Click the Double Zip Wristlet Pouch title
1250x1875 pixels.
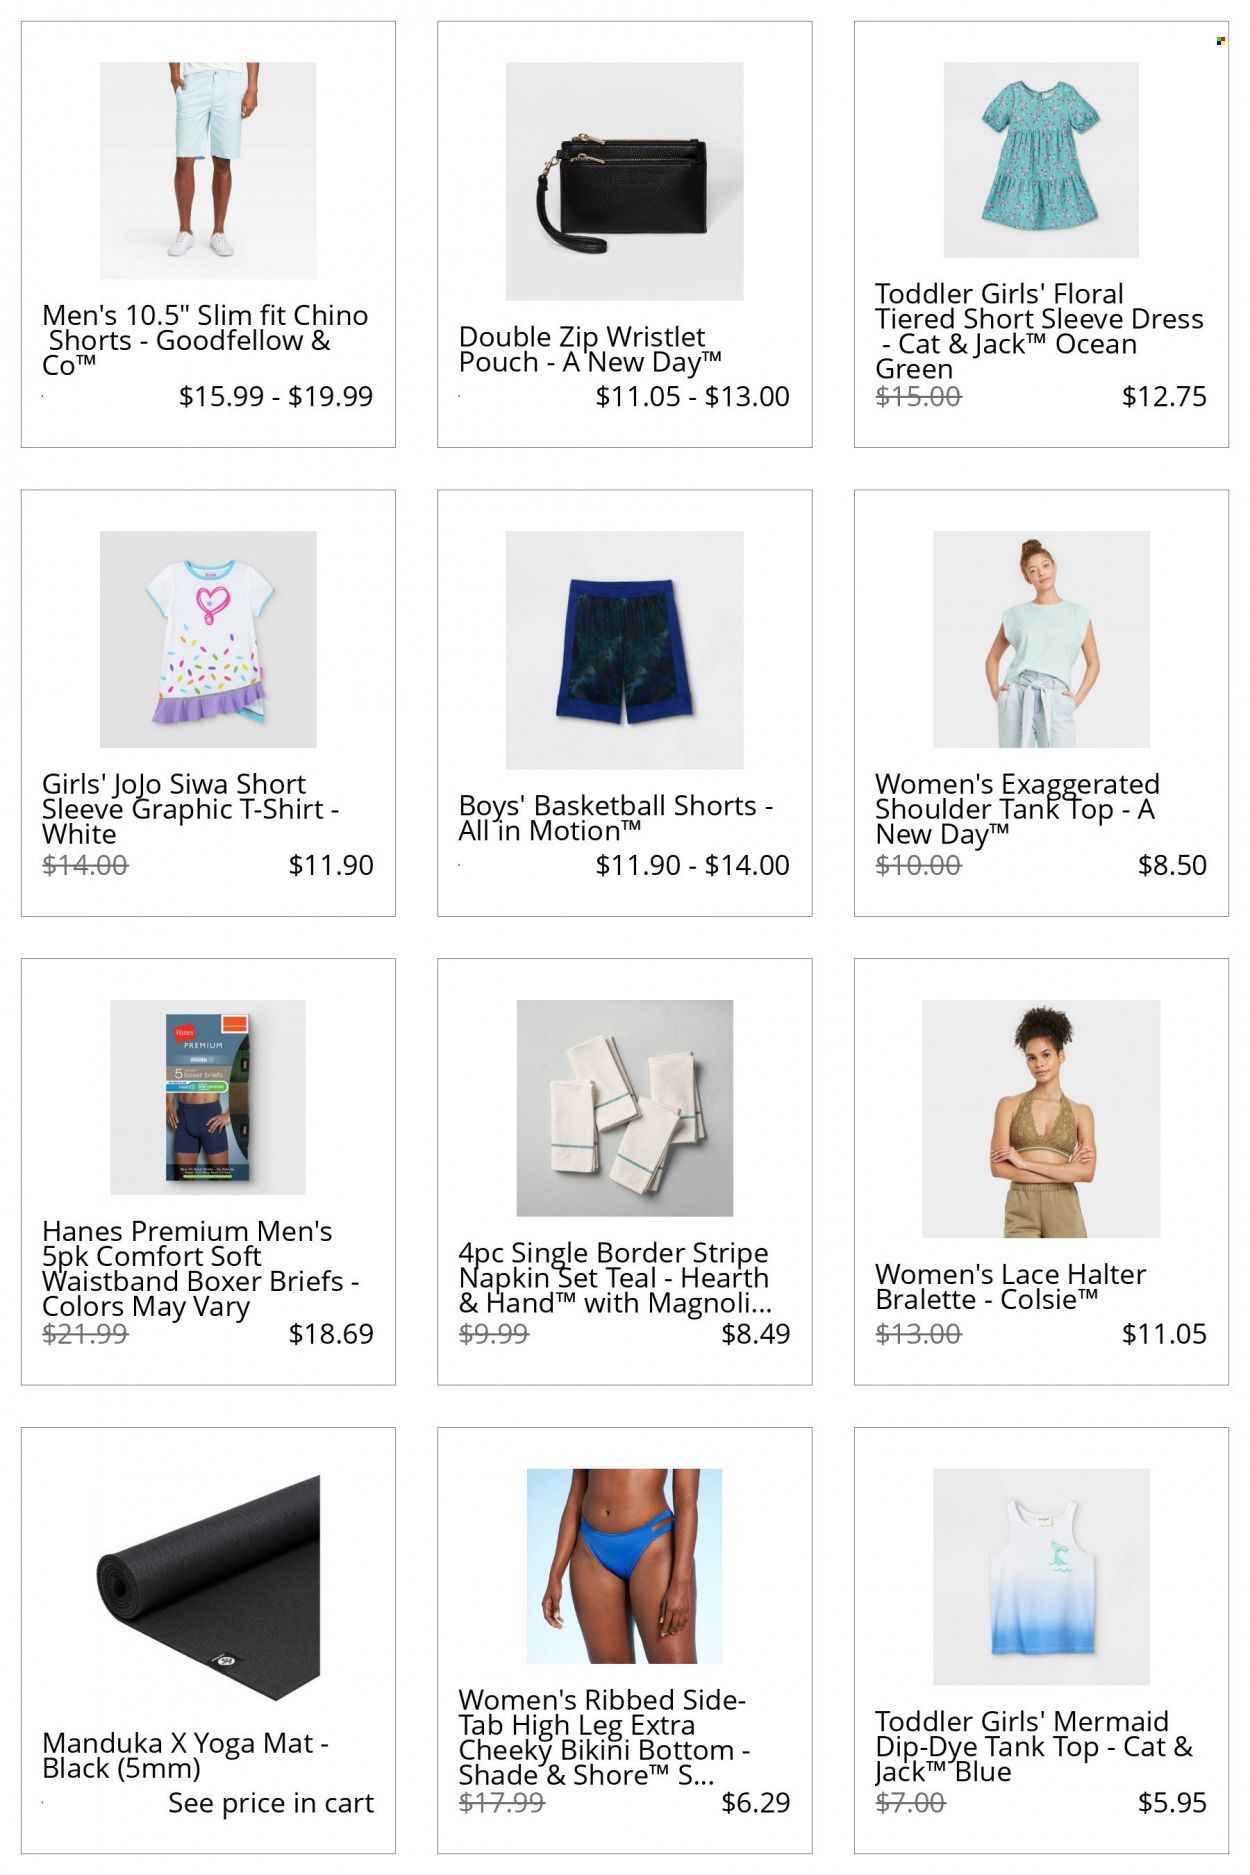(590, 349)
